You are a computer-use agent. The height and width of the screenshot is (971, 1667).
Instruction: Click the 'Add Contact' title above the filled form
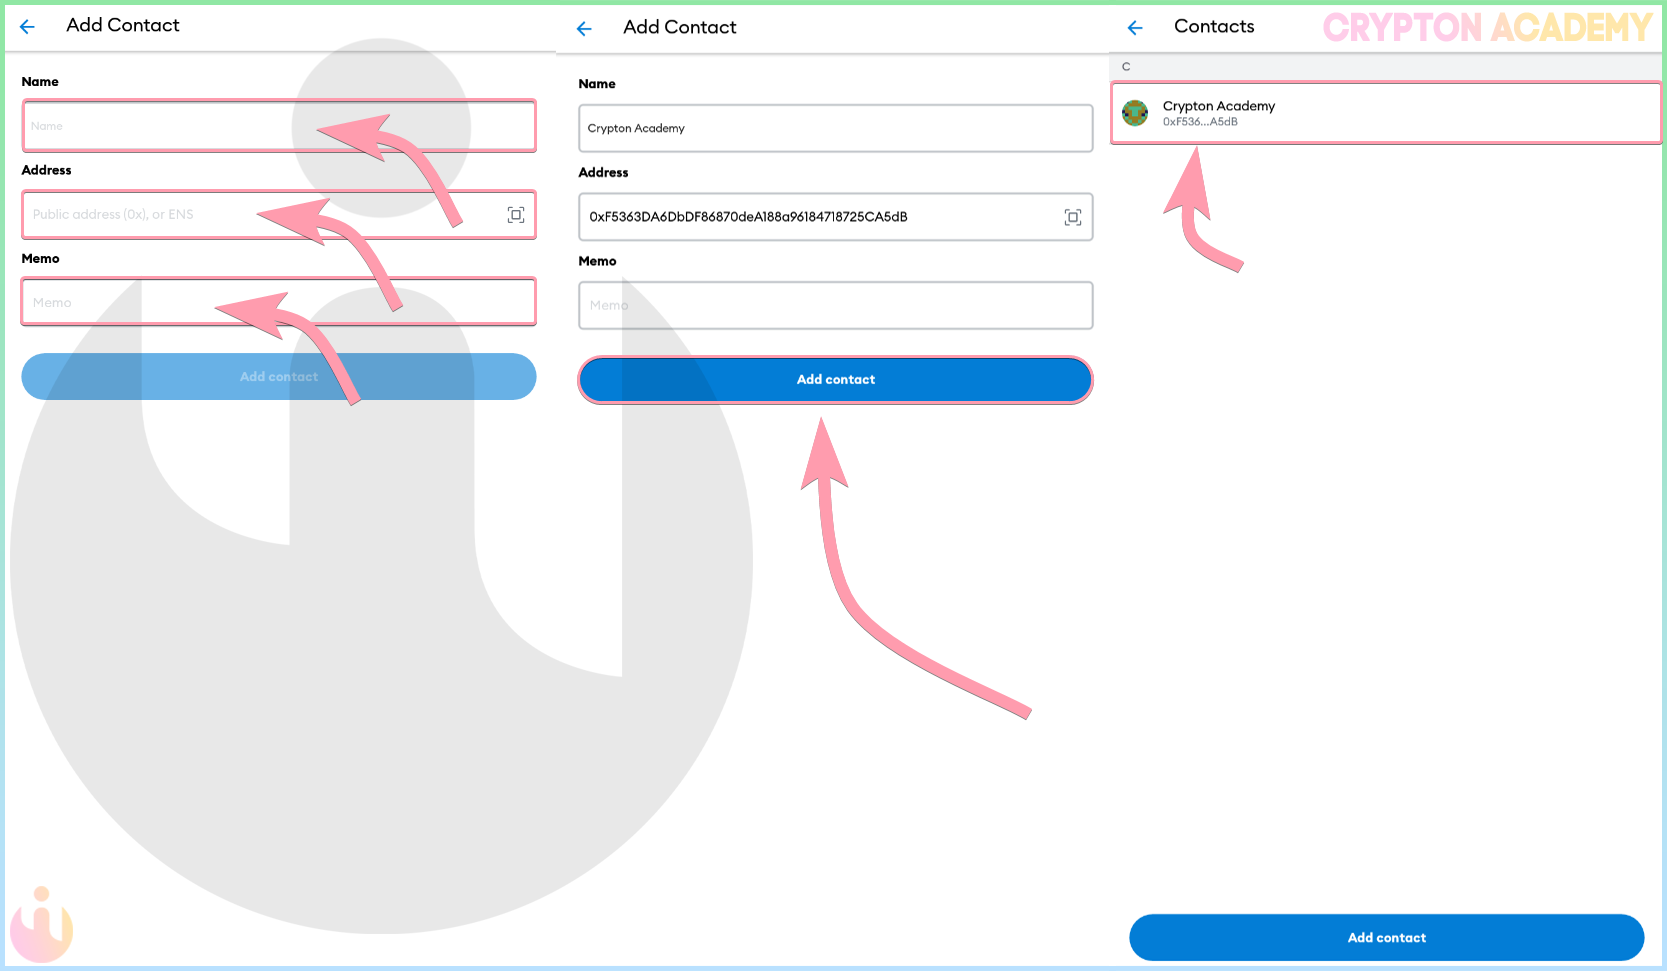tap(680, 27)
